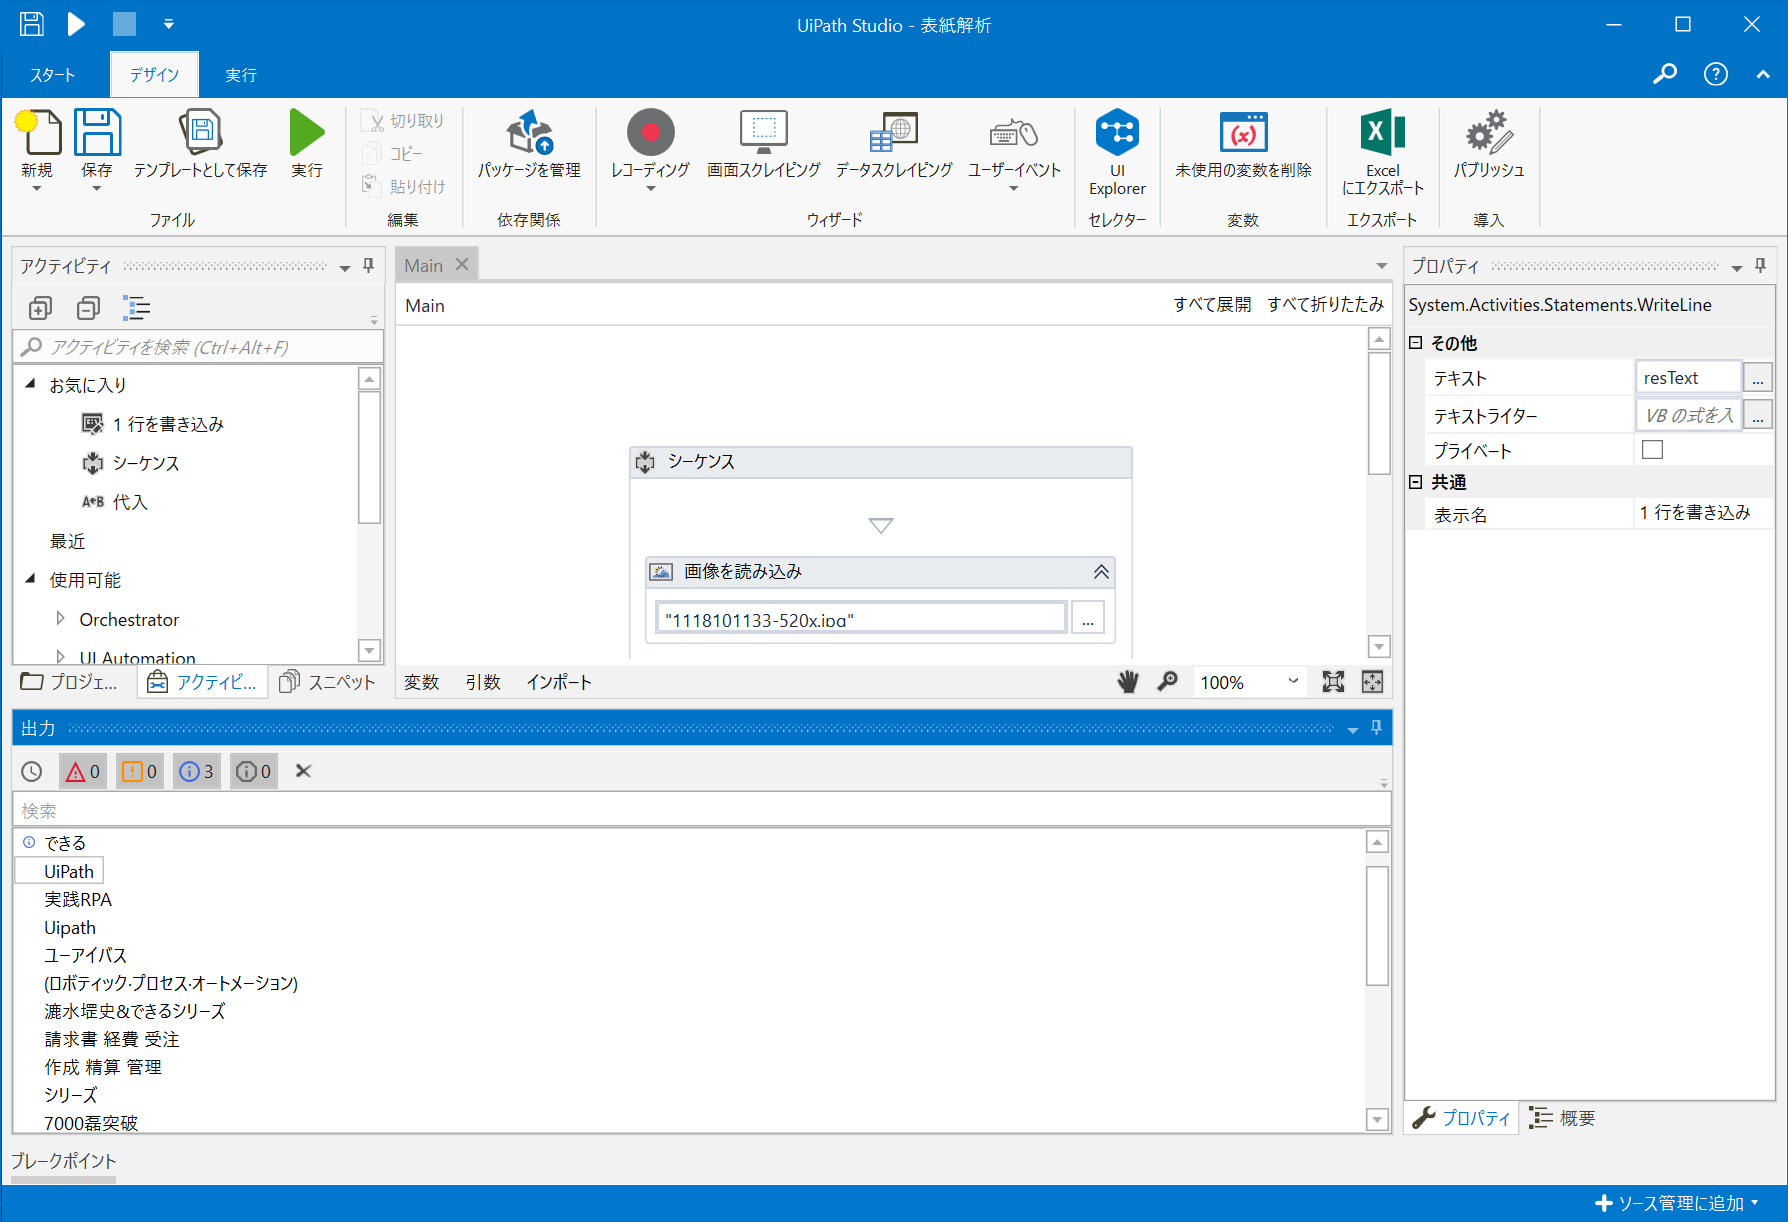Screen dimensions: 1788x1222
Task: Collapse the 画像を読み込み activity
Action: pyautogui.click(x=1101, y=571)
